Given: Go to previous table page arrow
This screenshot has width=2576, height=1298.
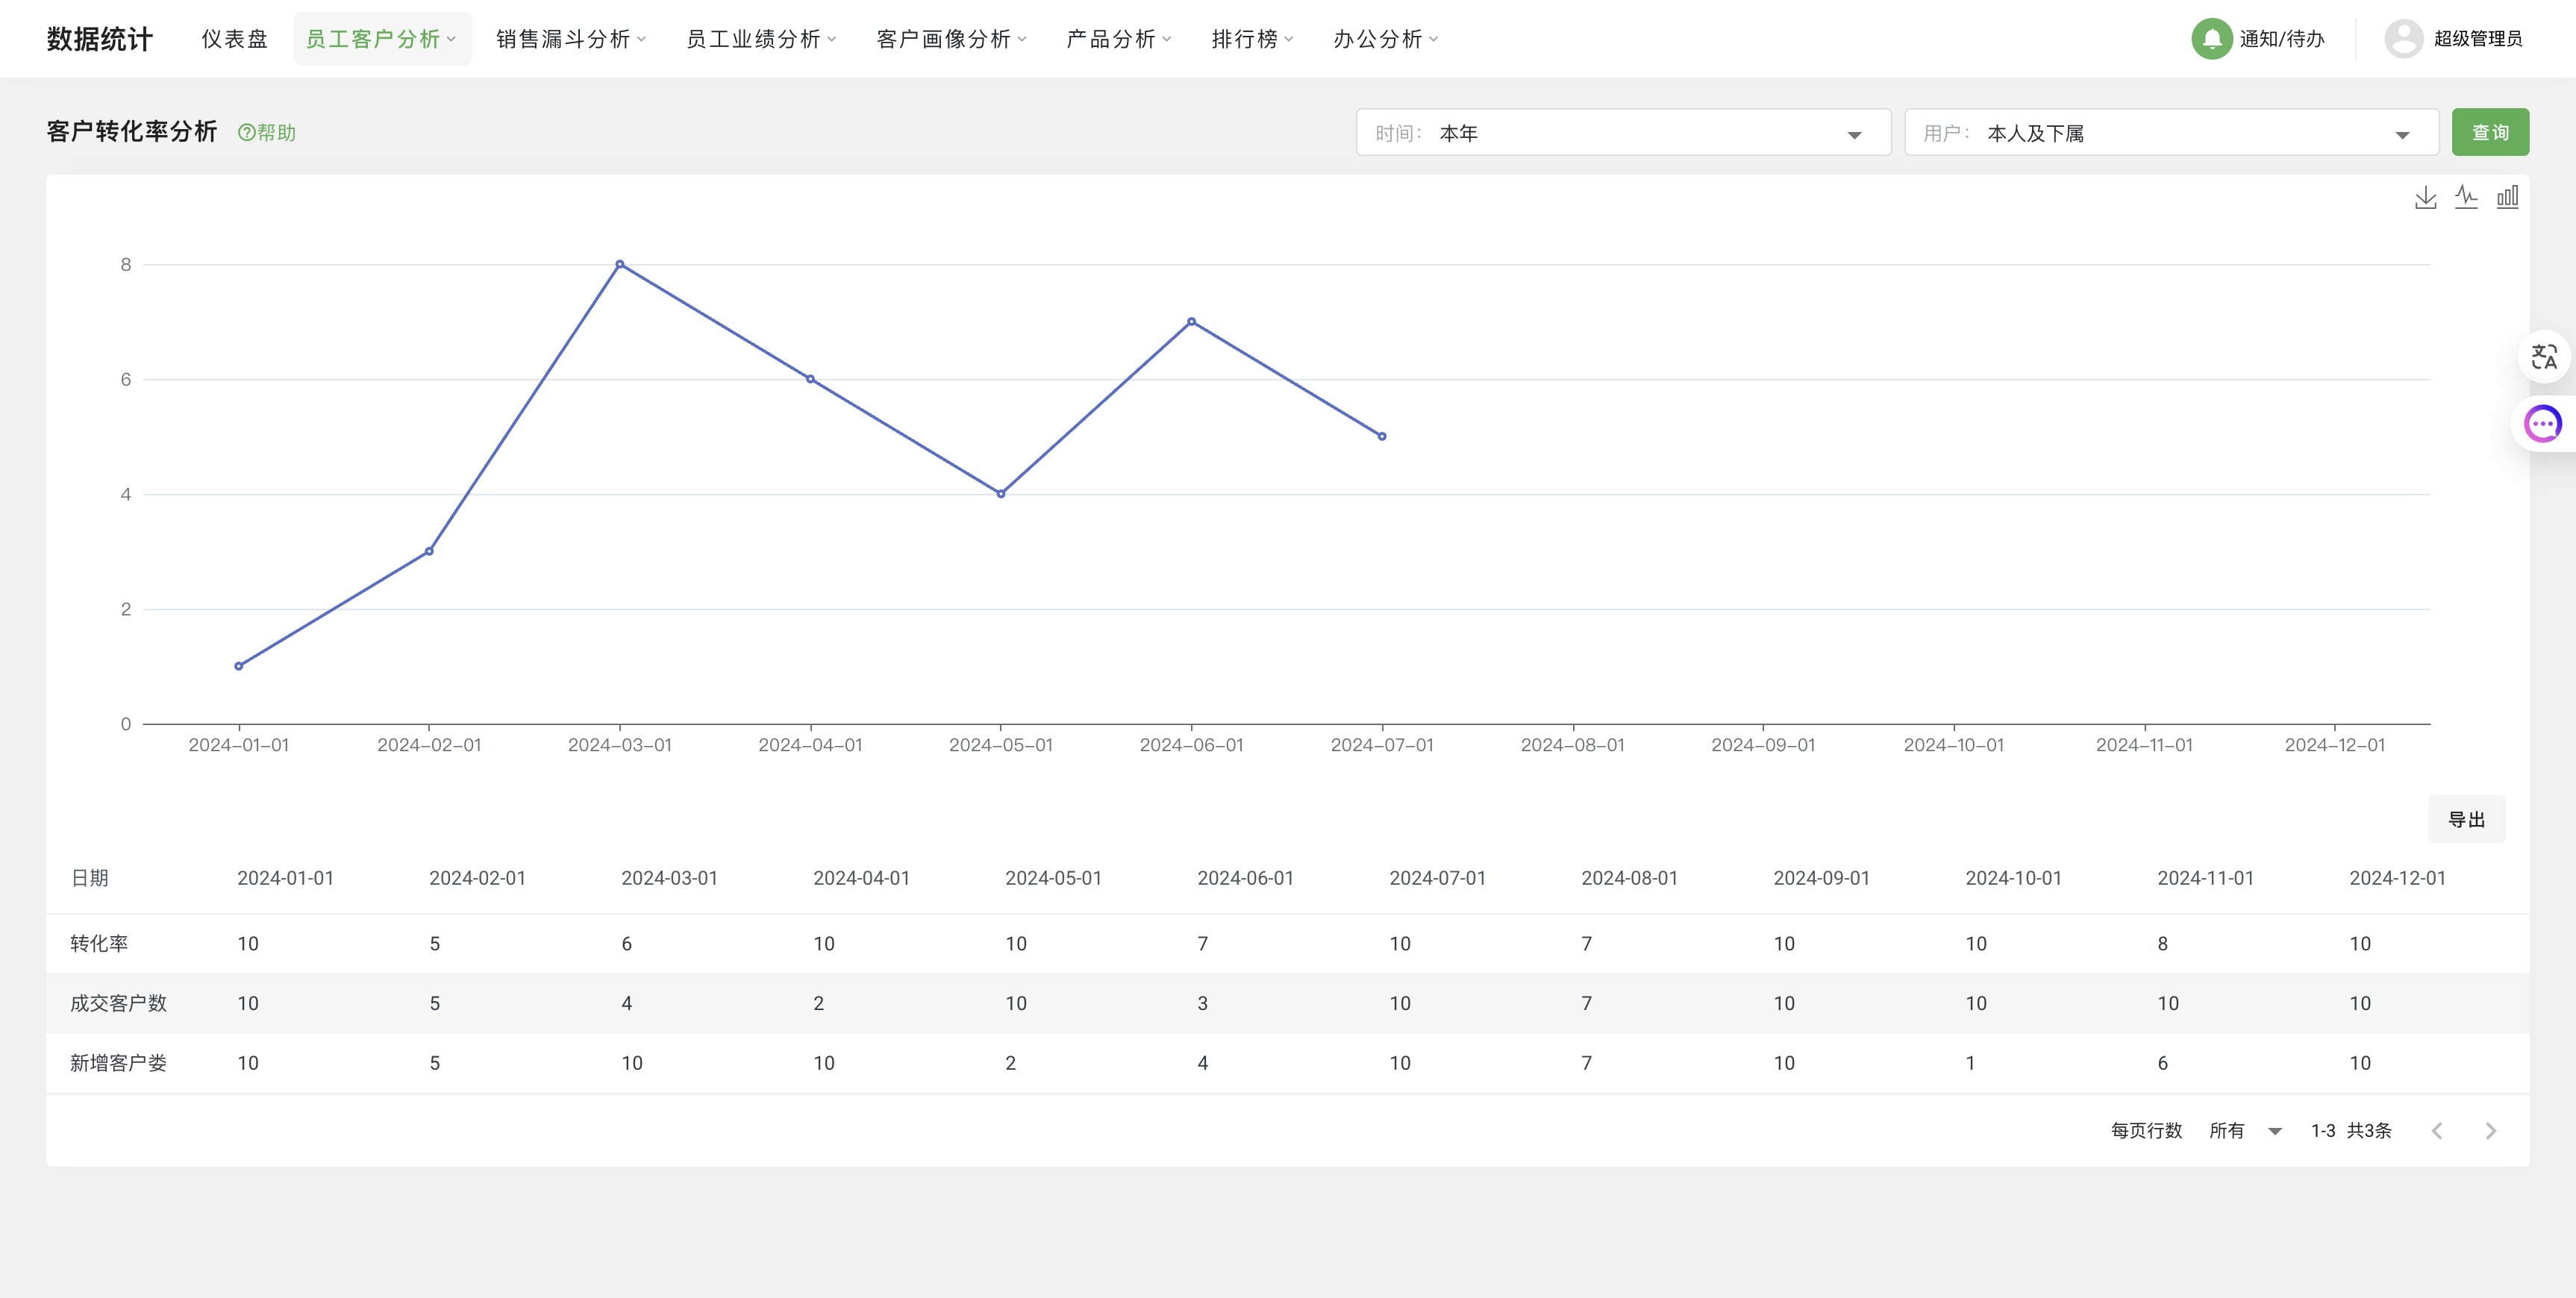Looking at the screenshot, I should (x=2437, y=1131).
